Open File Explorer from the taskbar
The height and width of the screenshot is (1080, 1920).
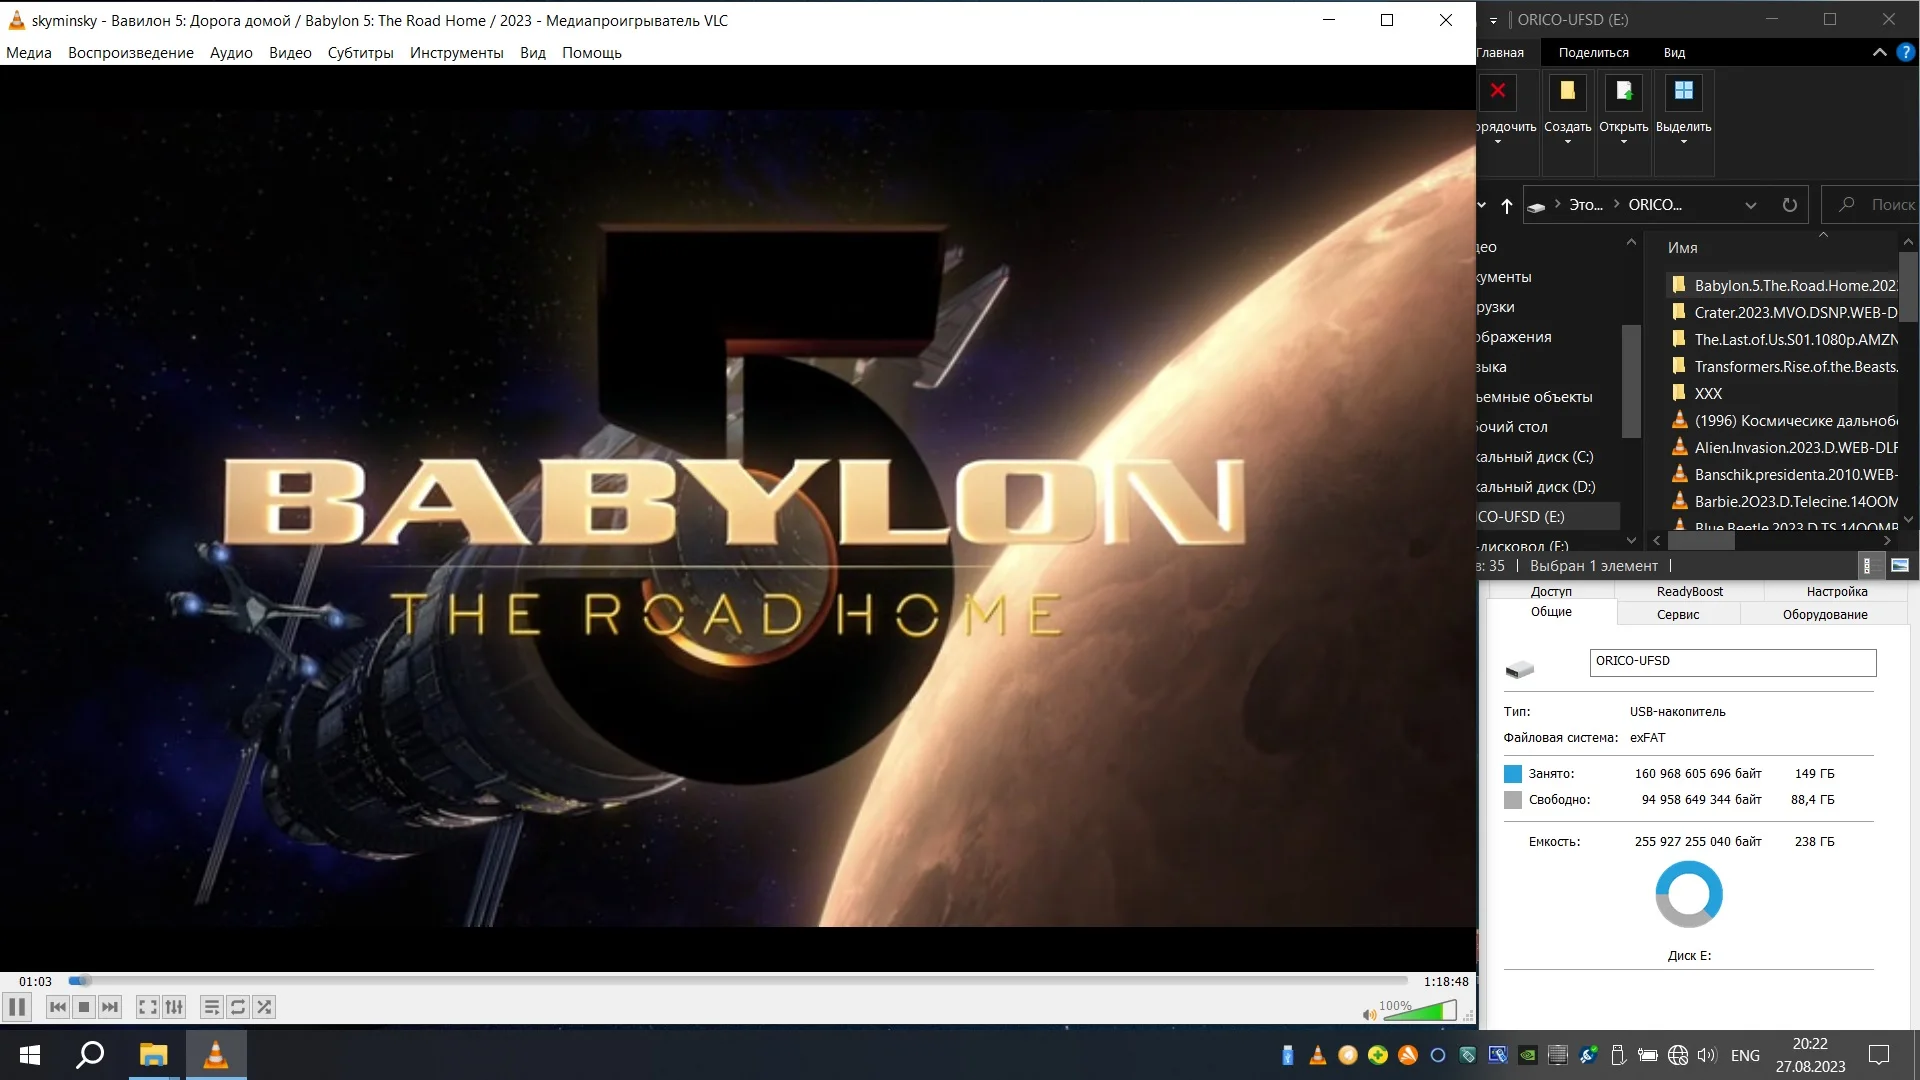click(x=153, y=1055)
